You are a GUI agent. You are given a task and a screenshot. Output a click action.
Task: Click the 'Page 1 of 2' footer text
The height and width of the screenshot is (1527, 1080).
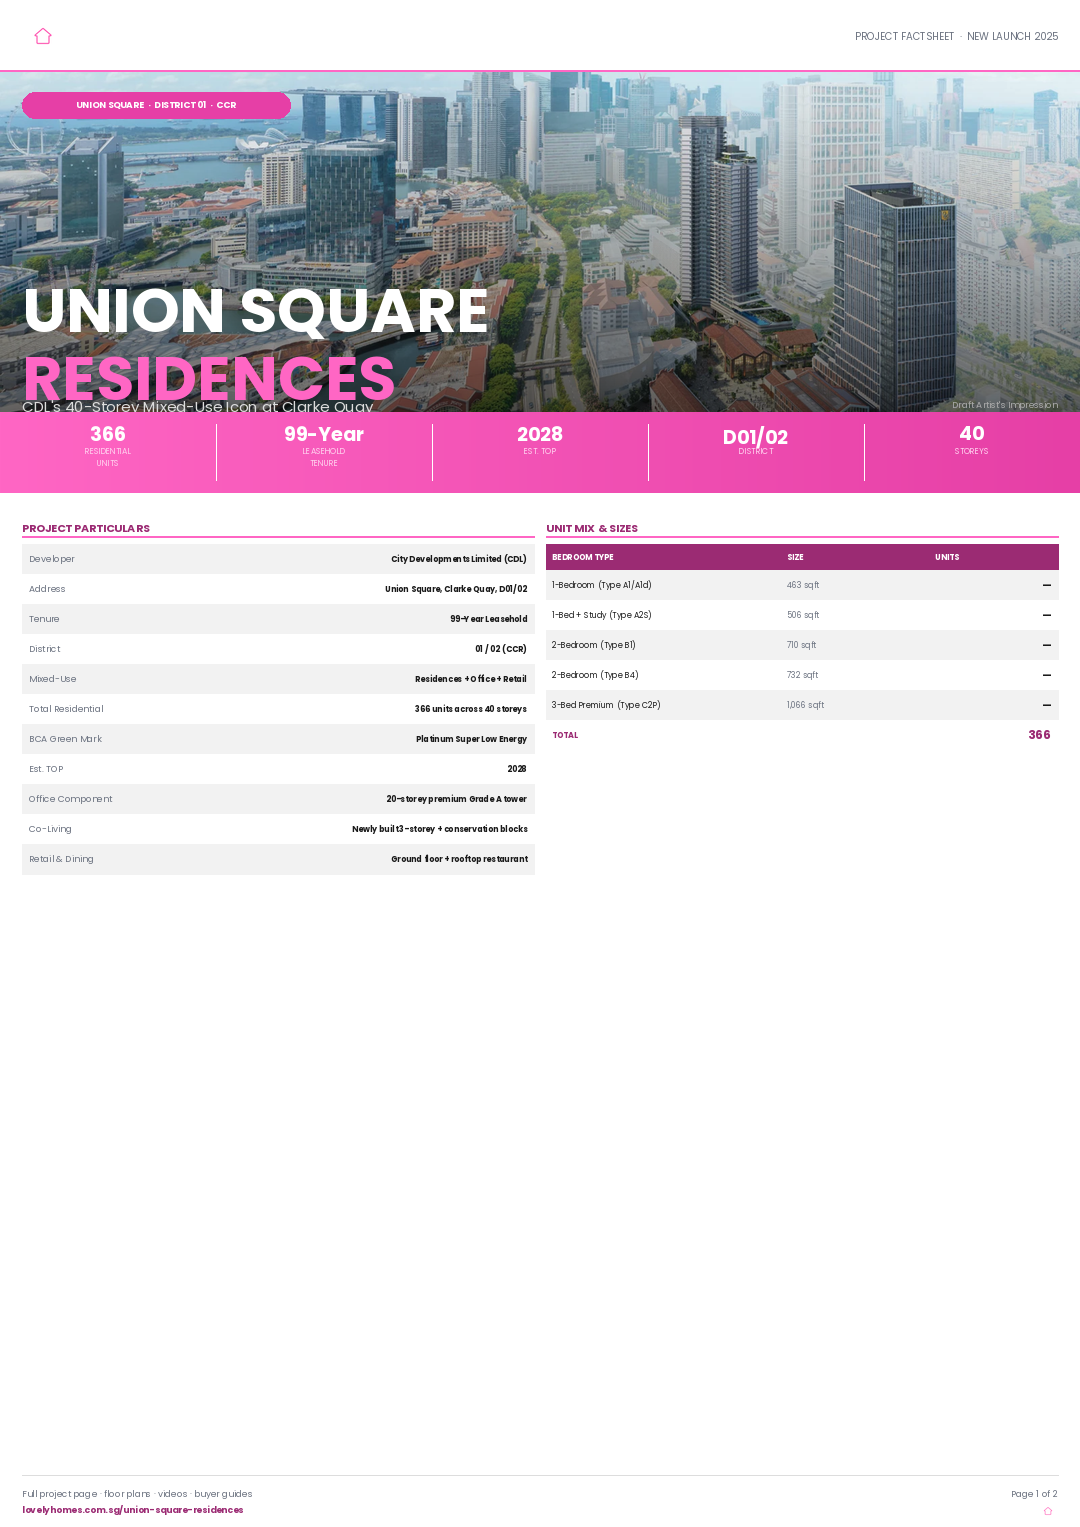(1034, 1494)
